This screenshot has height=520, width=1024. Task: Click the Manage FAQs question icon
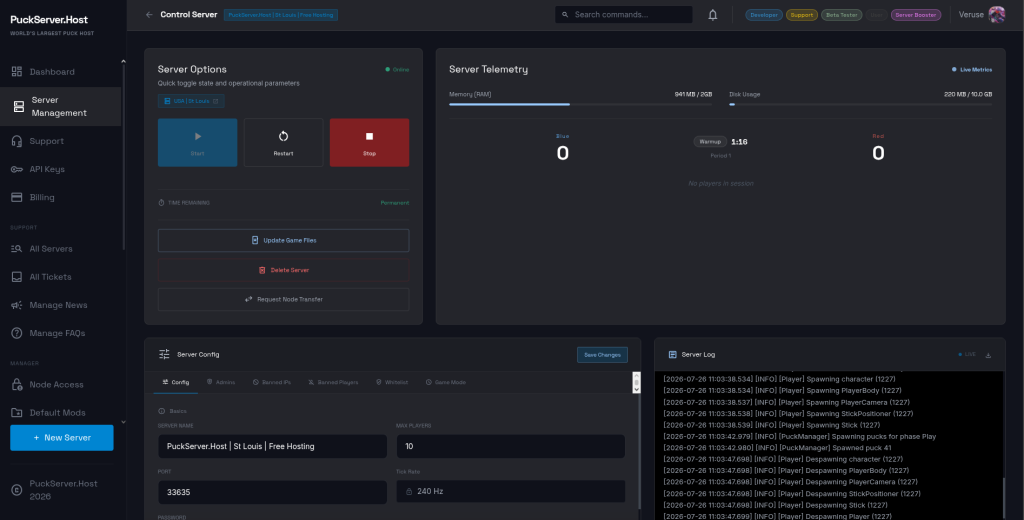17,333
